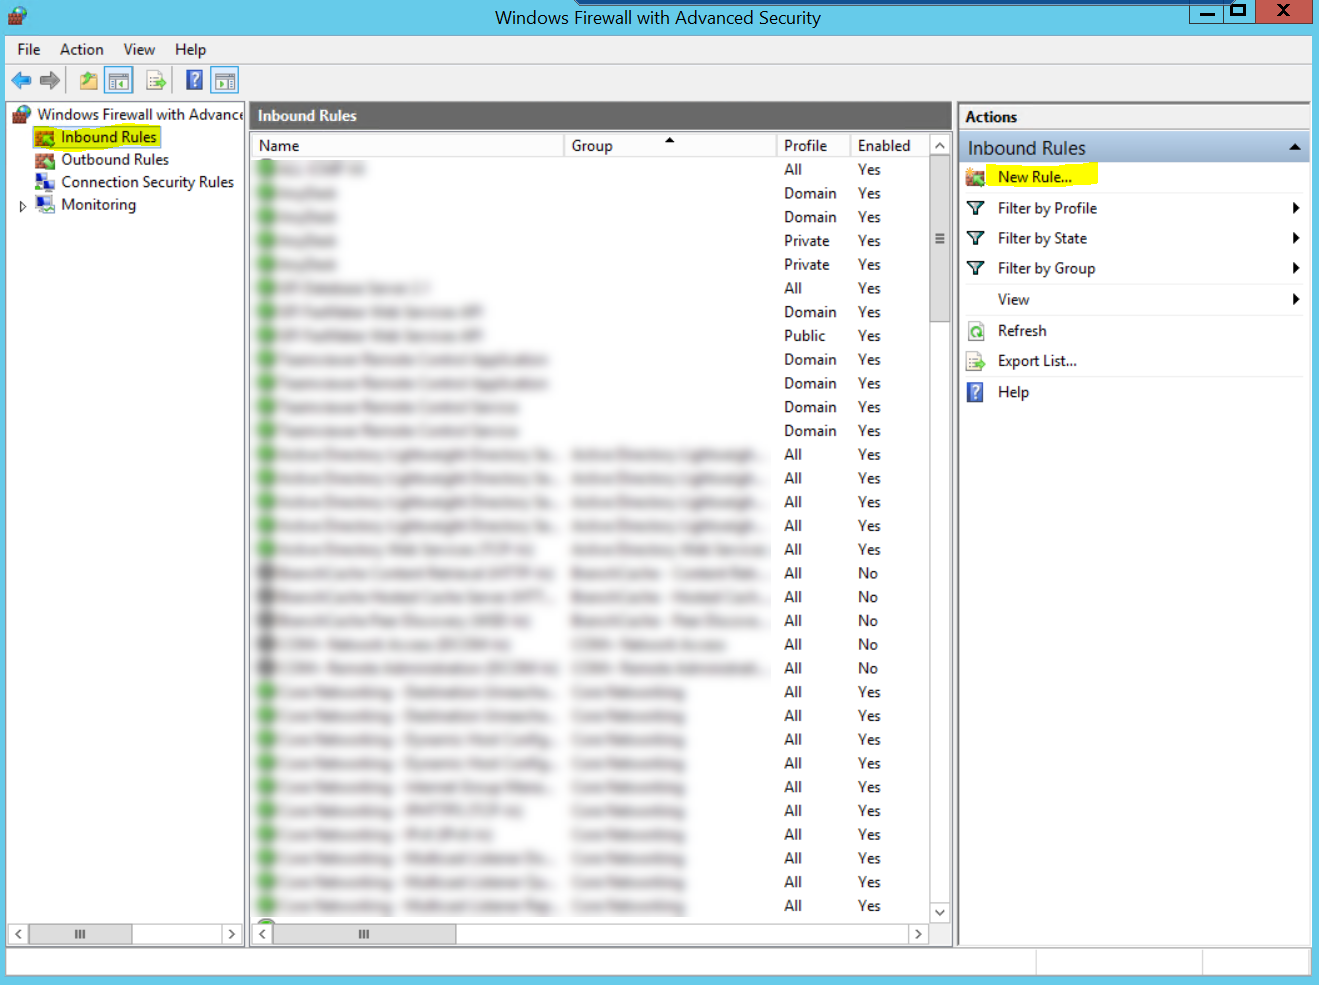Select Monitoring in the tree
Viewport: 1319px width, 985px height.
pos(98,204)
